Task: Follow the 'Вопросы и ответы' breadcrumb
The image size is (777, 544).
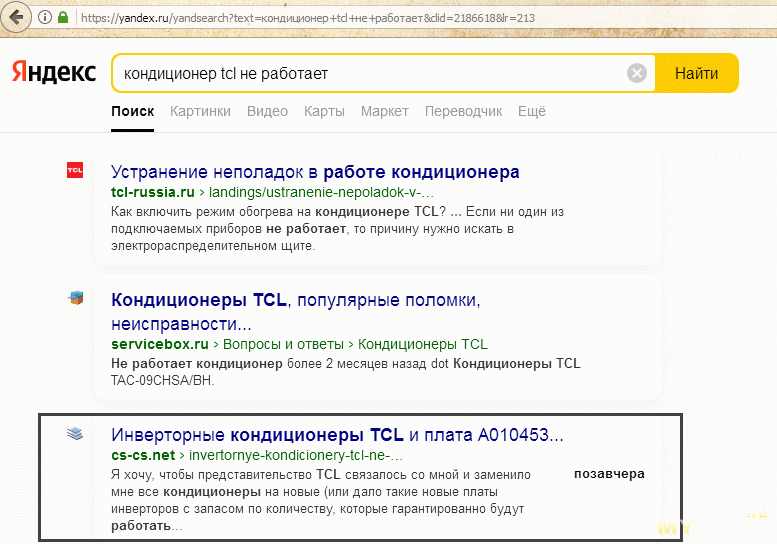Action: coord(283,344)
